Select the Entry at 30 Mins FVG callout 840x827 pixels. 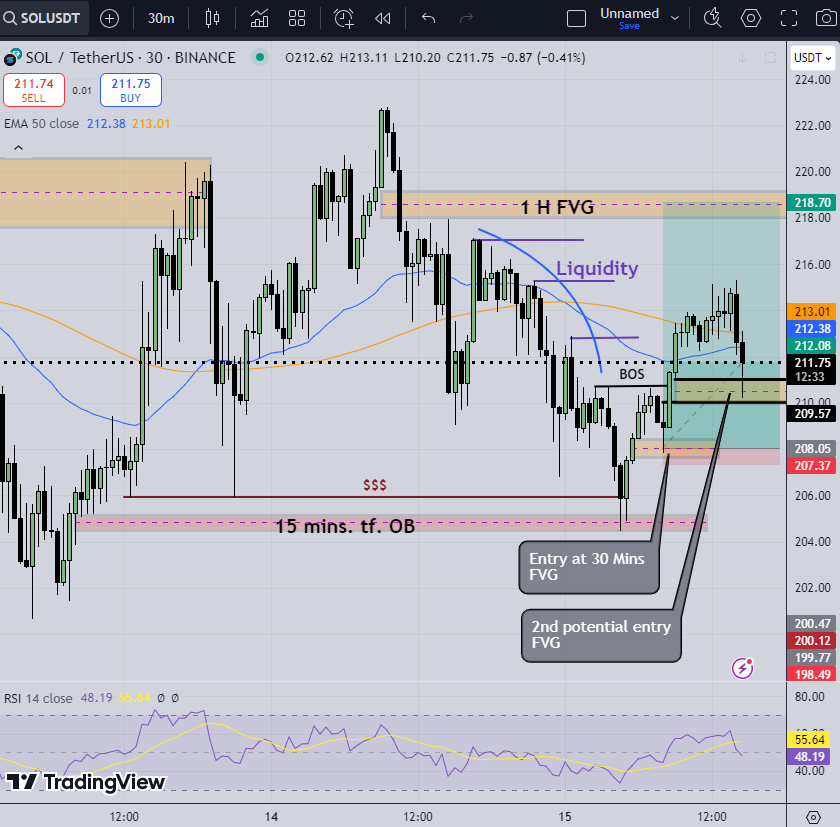pos(589,567)
